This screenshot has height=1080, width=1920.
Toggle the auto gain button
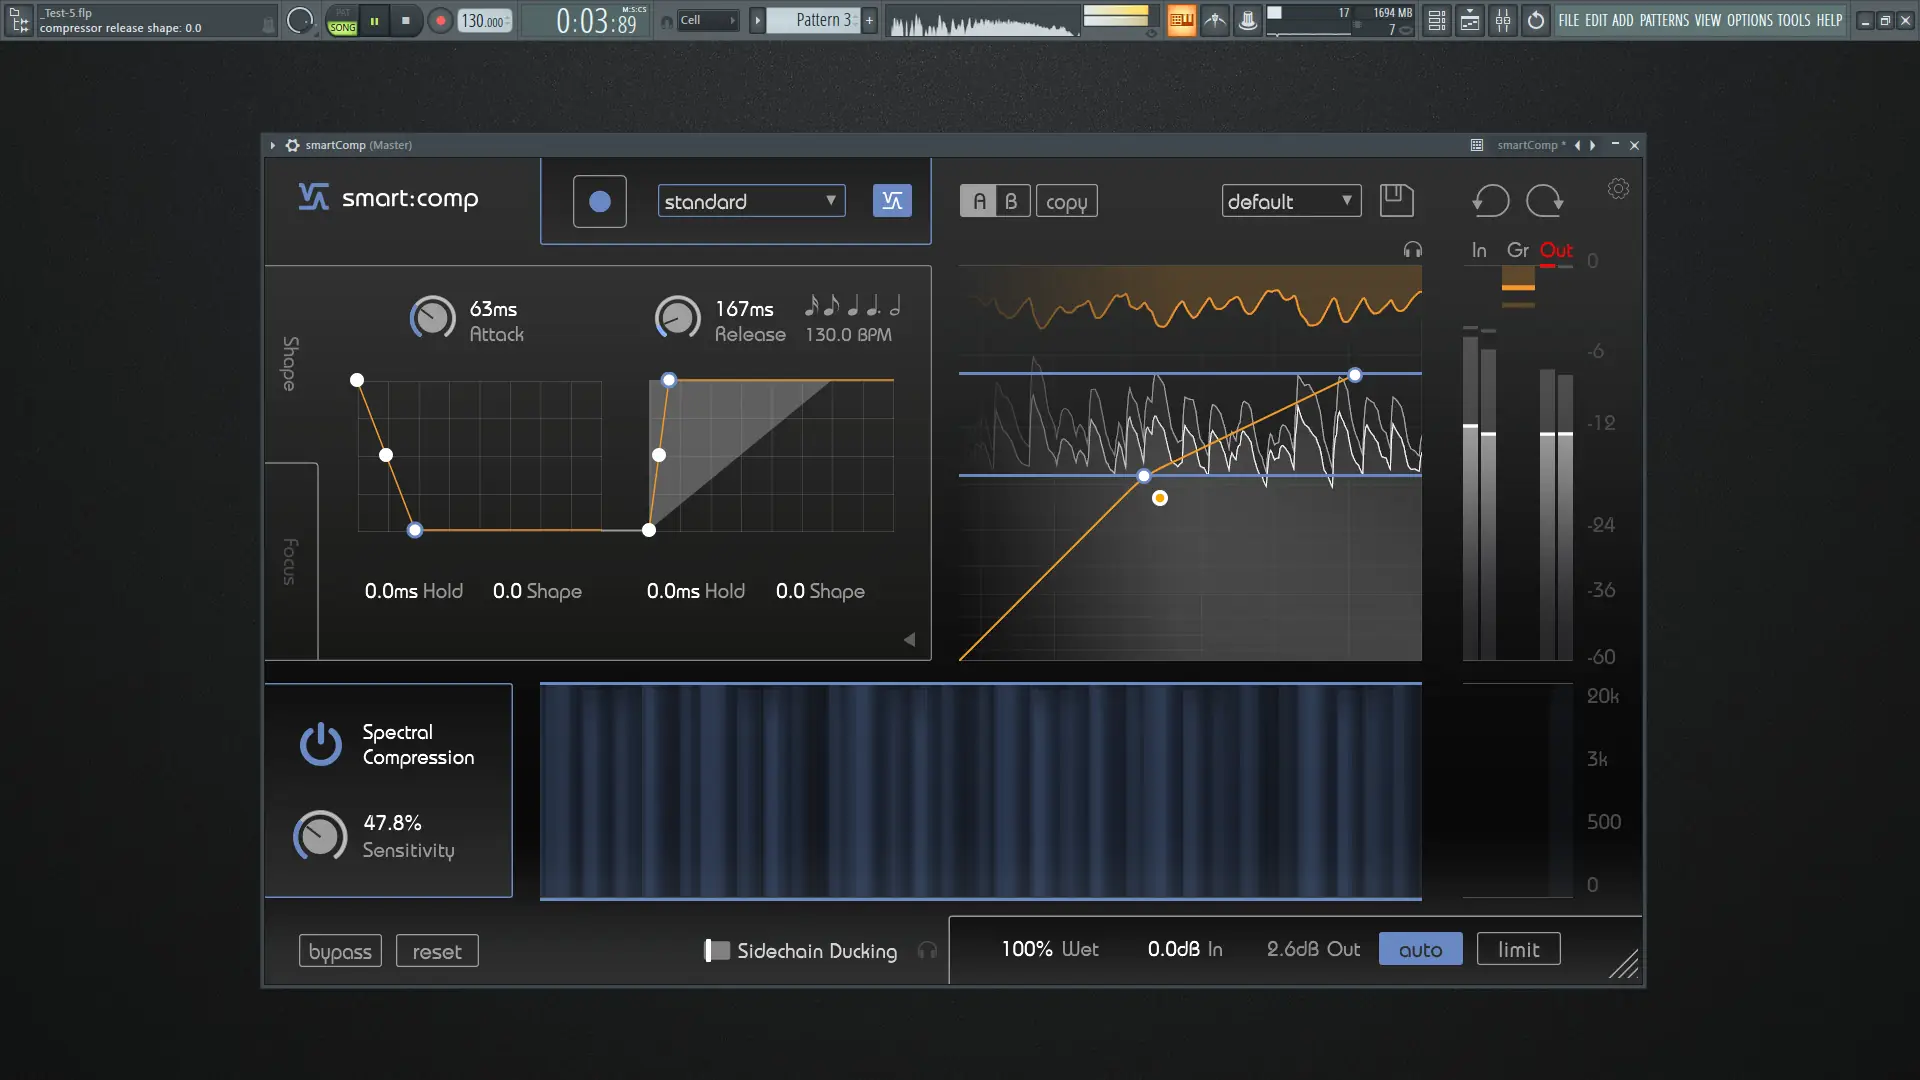[1420, 949]
